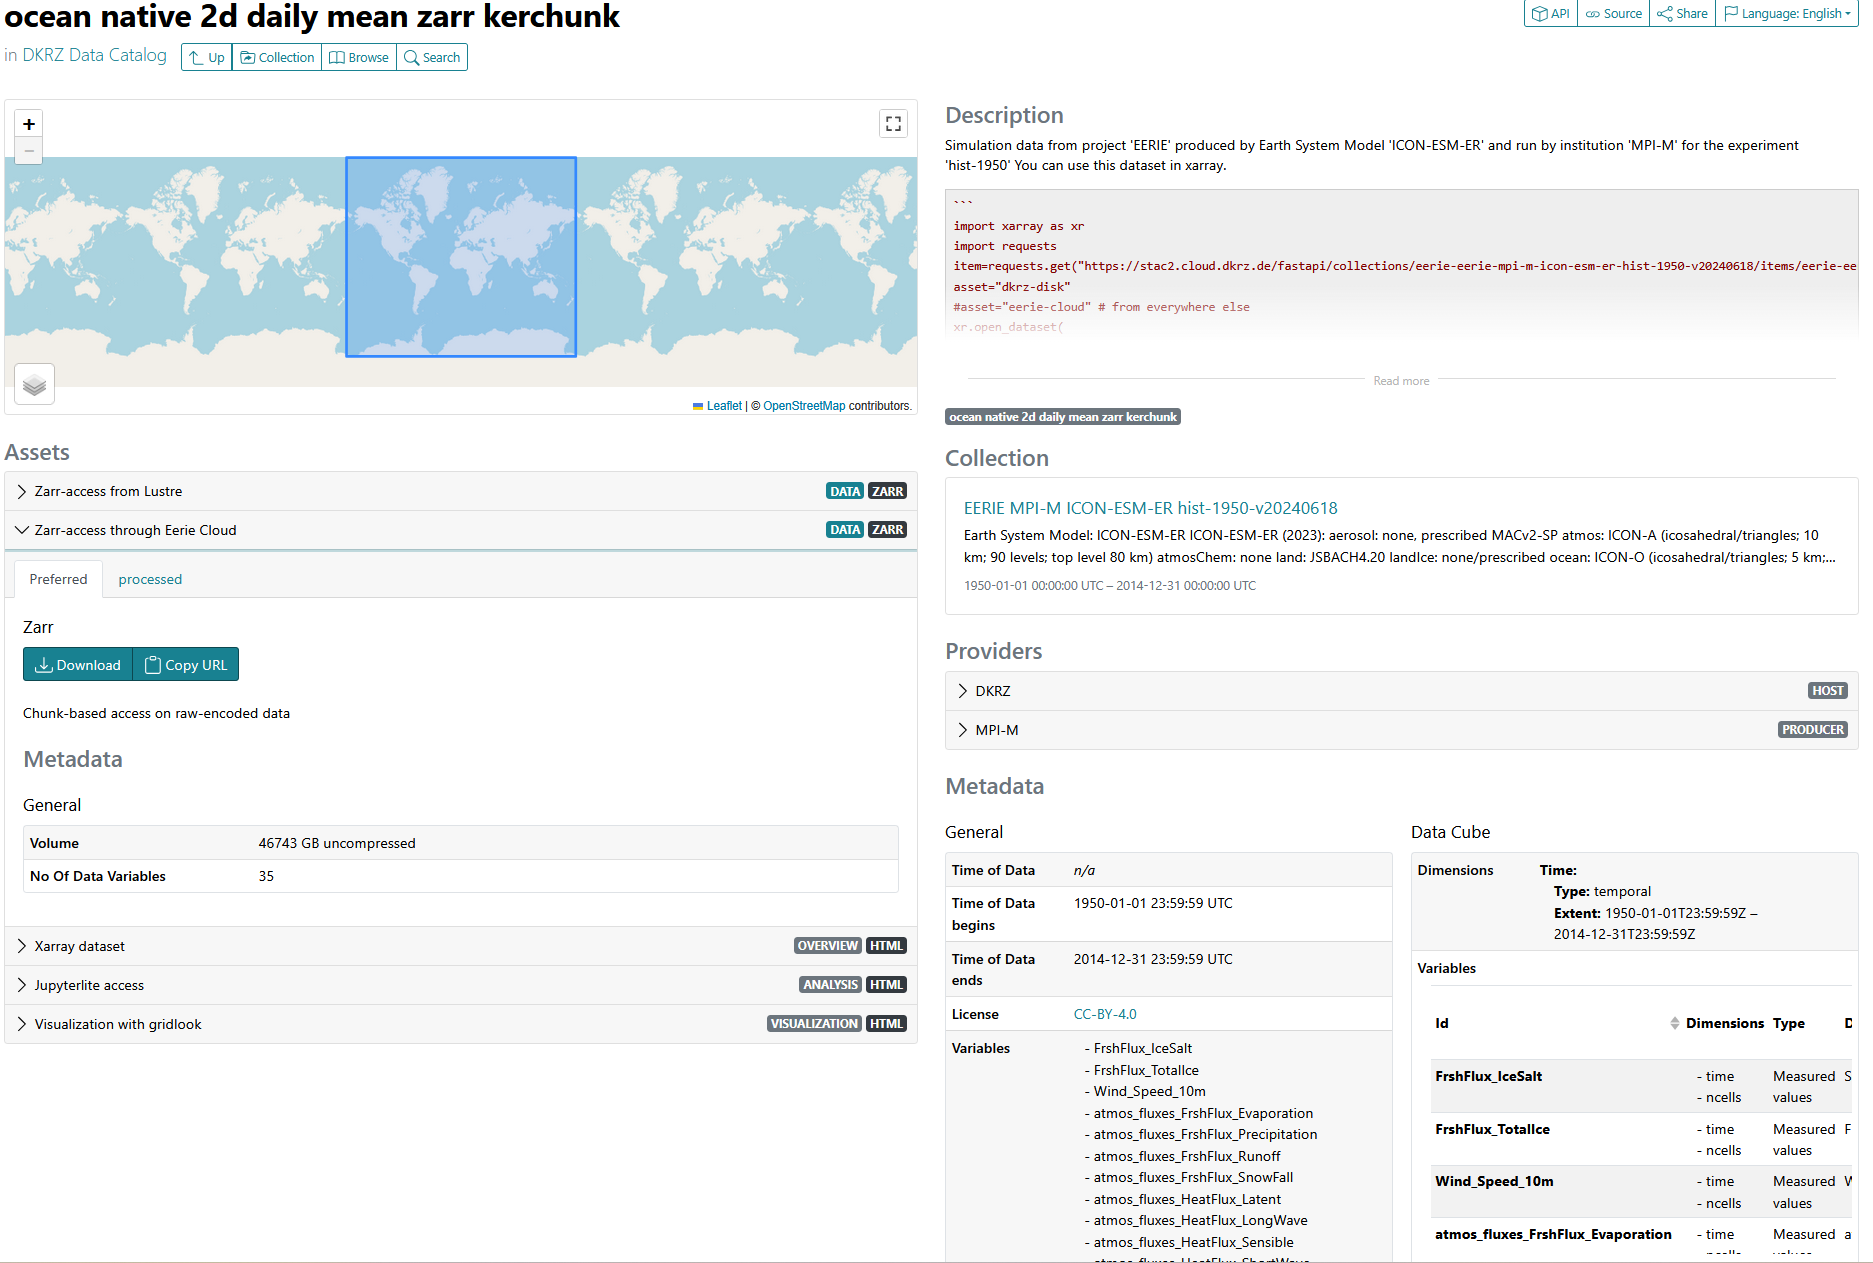Copy the Zarr asset URL
1873x1263 pixels.
[x=186, y=665]
